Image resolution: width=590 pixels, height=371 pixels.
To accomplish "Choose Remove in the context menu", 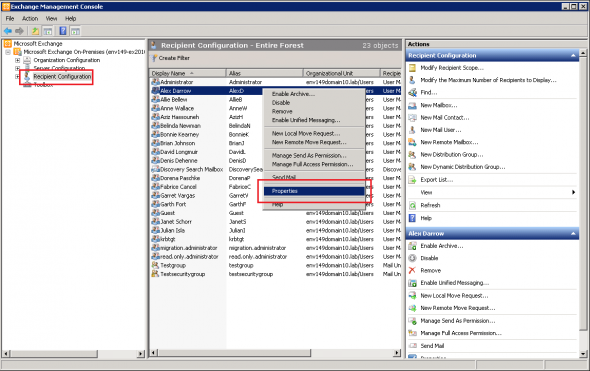I will point(314,111).
